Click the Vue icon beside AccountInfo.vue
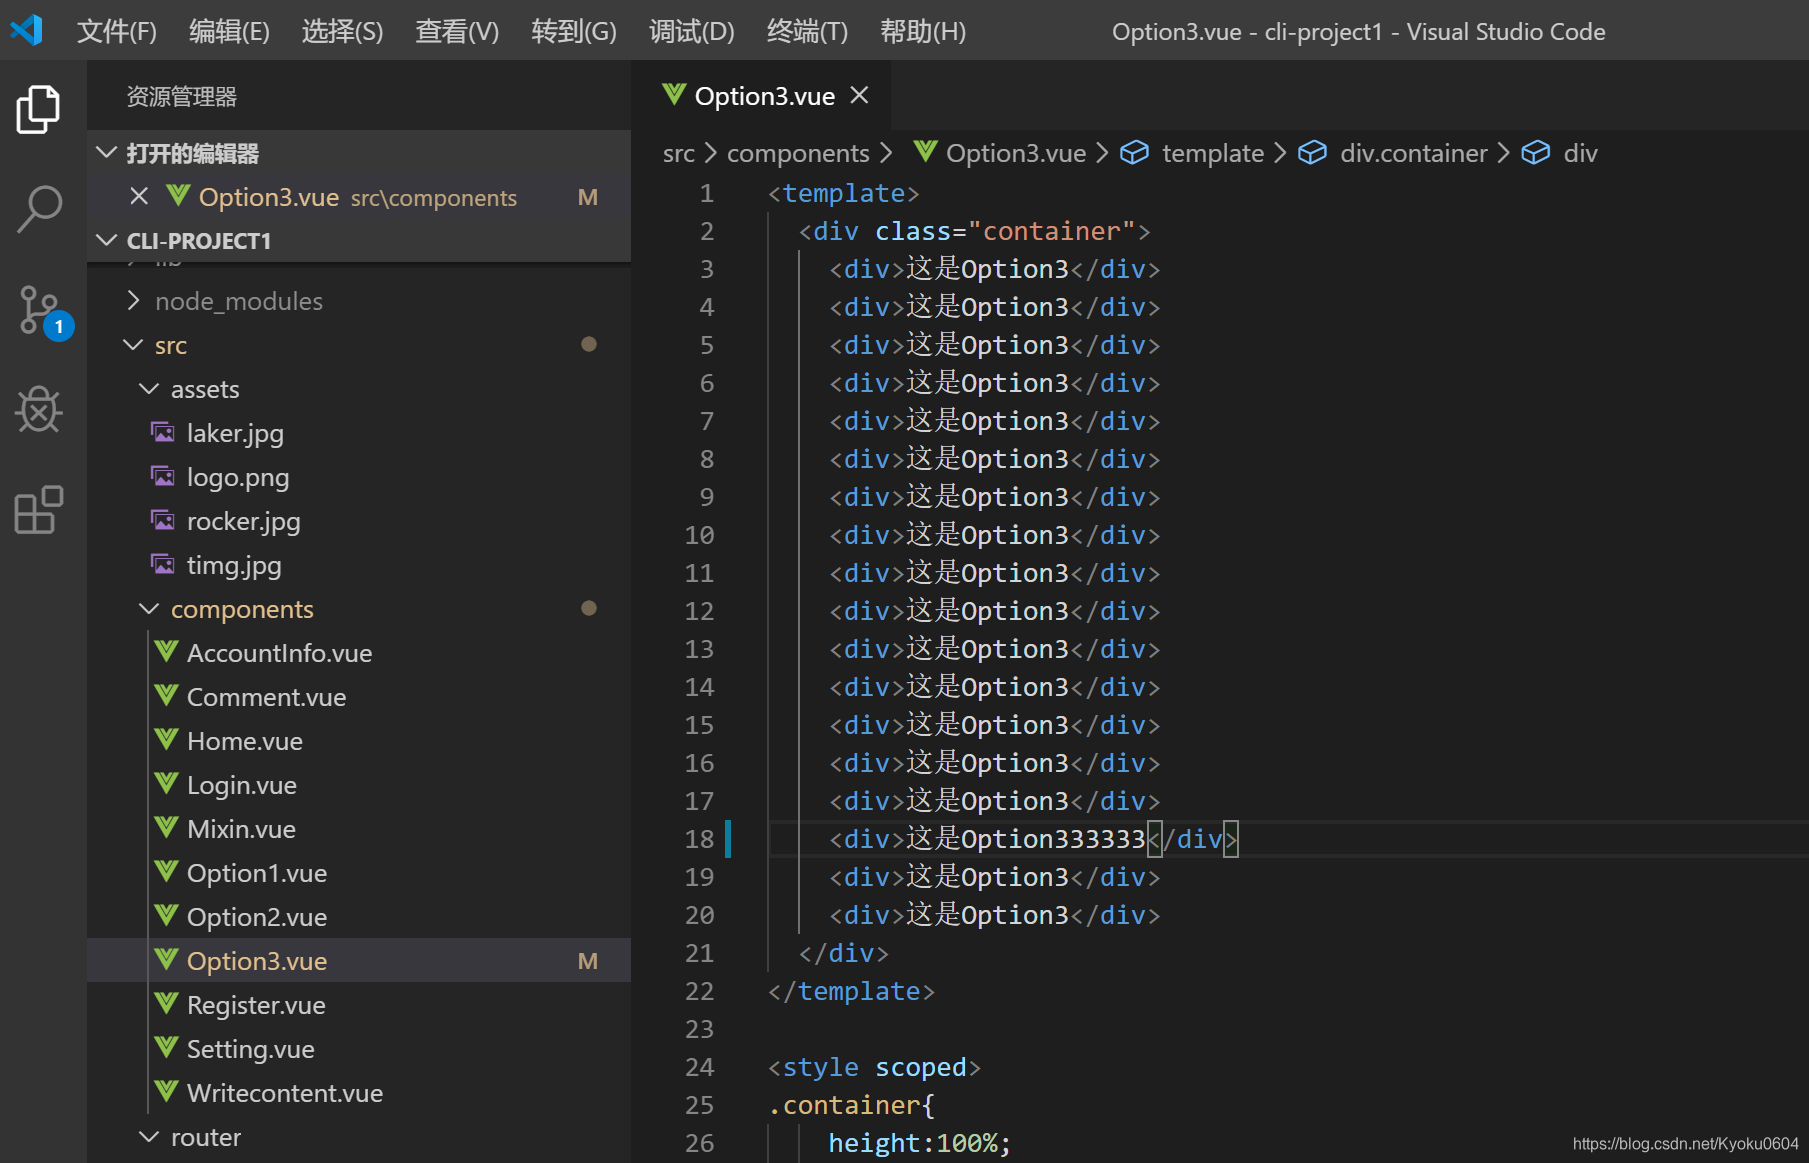Screen dimensions: 1809x1163 coord(166,651)
